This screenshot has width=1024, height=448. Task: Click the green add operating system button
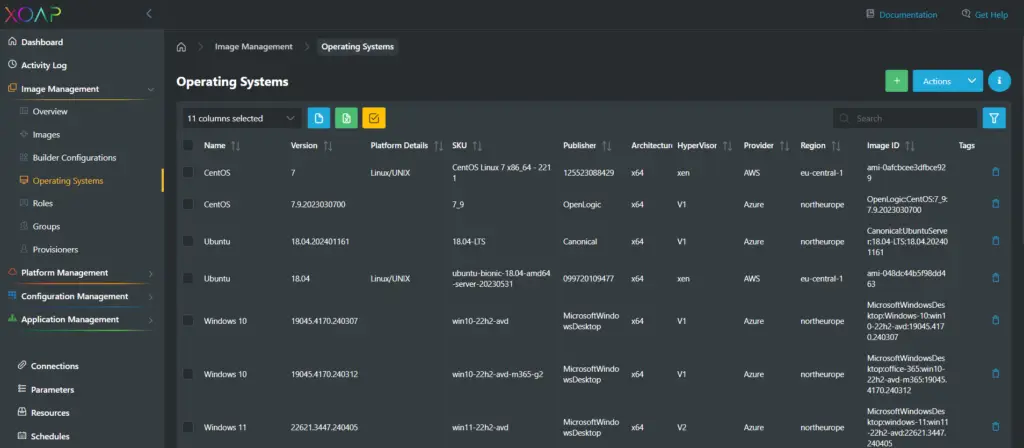click(x=896, y=81)
